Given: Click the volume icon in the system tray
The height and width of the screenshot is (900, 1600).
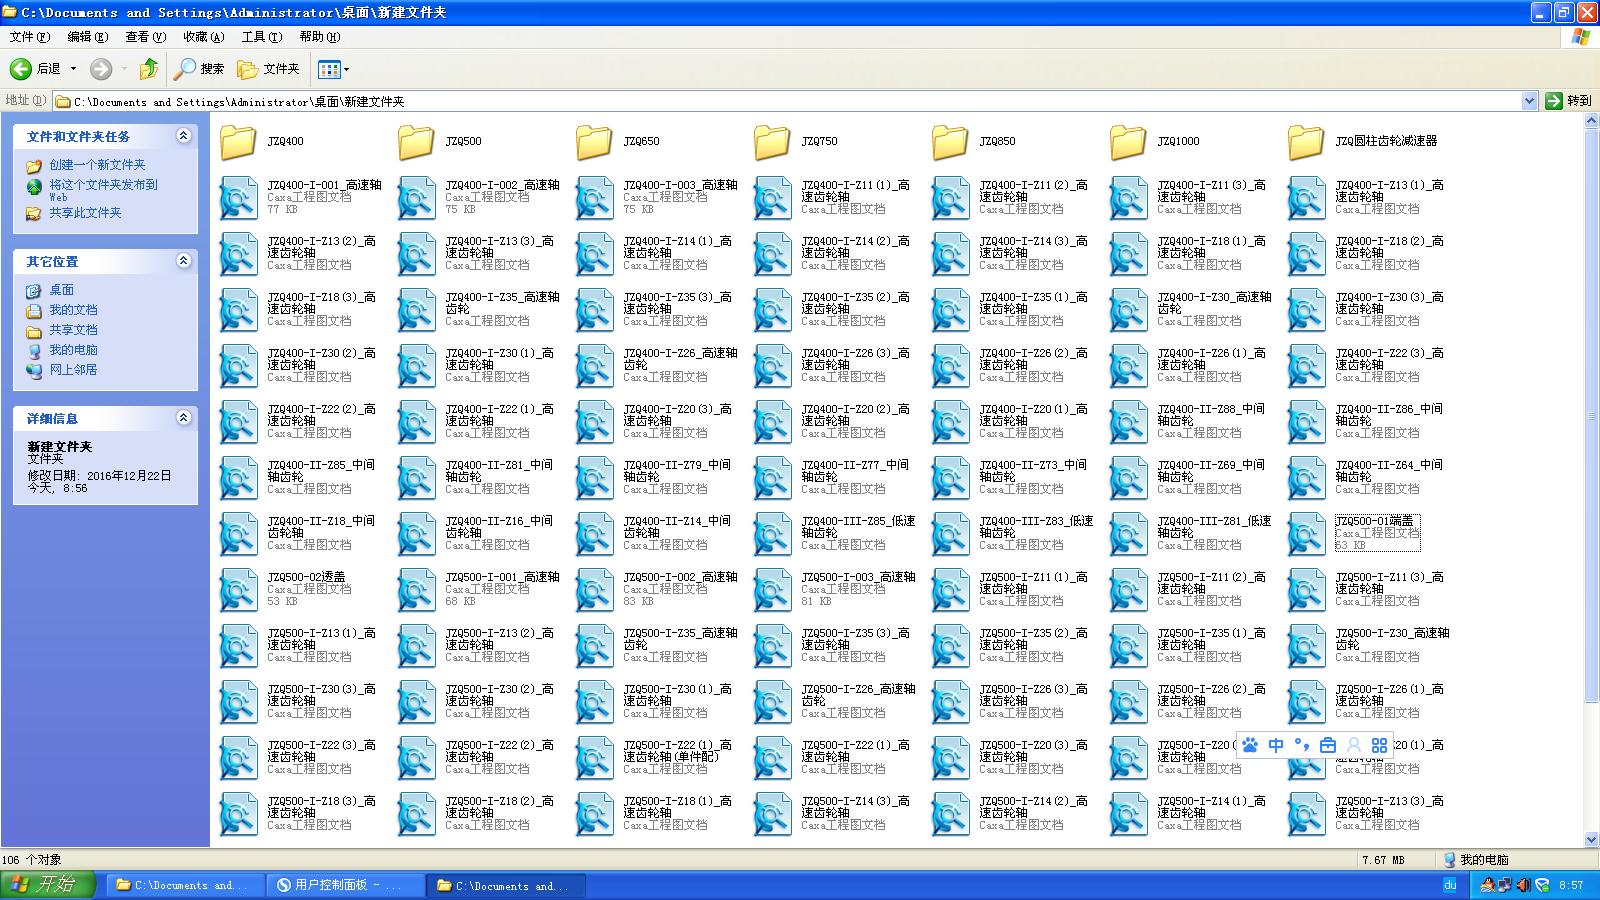Looking at the screenshot, I should 1524,885.
